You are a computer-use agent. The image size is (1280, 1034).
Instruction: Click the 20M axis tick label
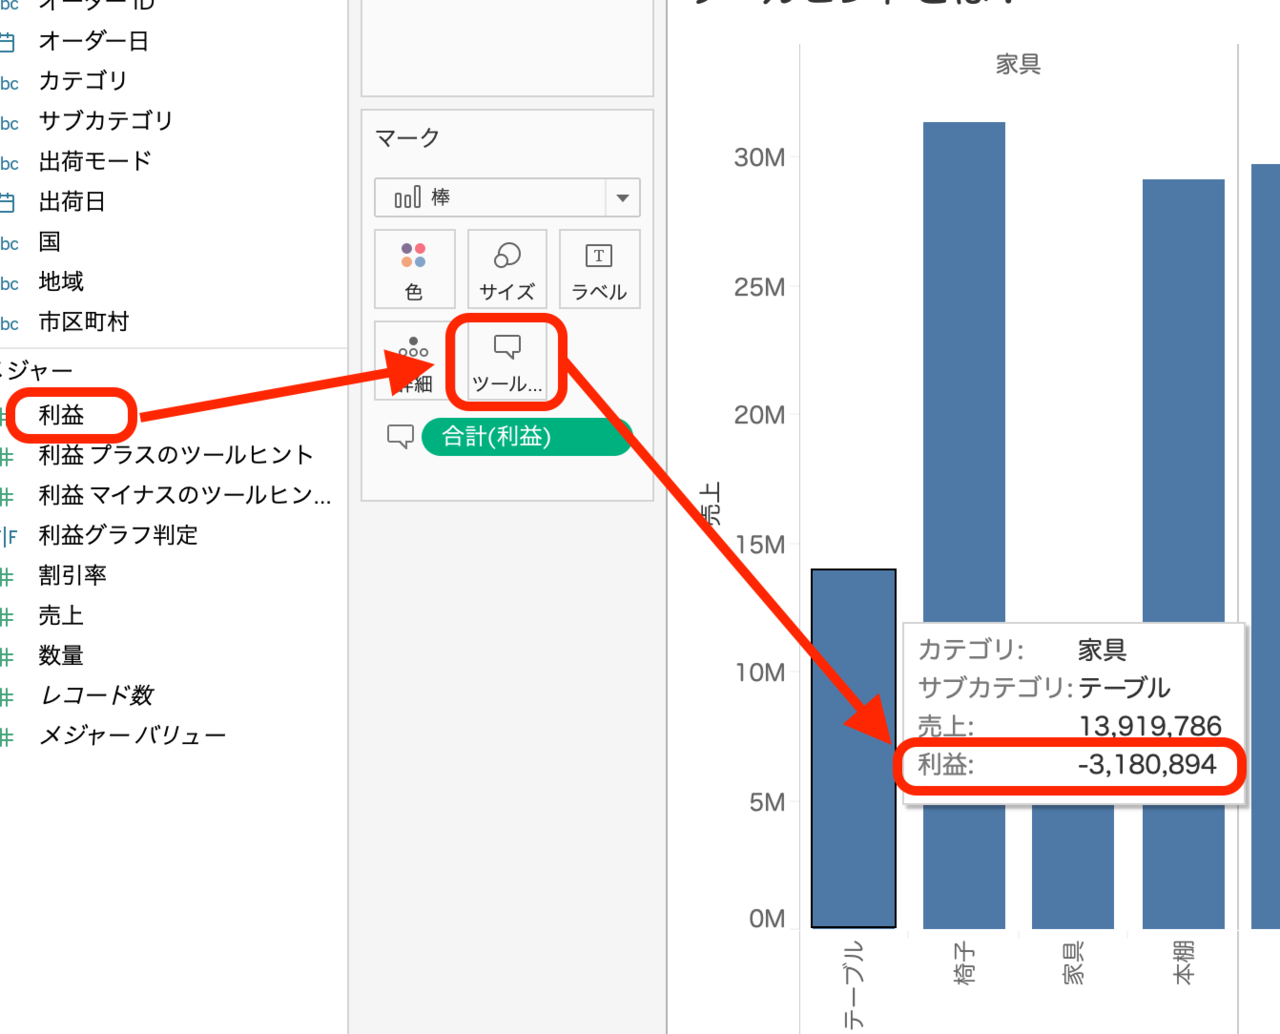(x=760, y=415)
